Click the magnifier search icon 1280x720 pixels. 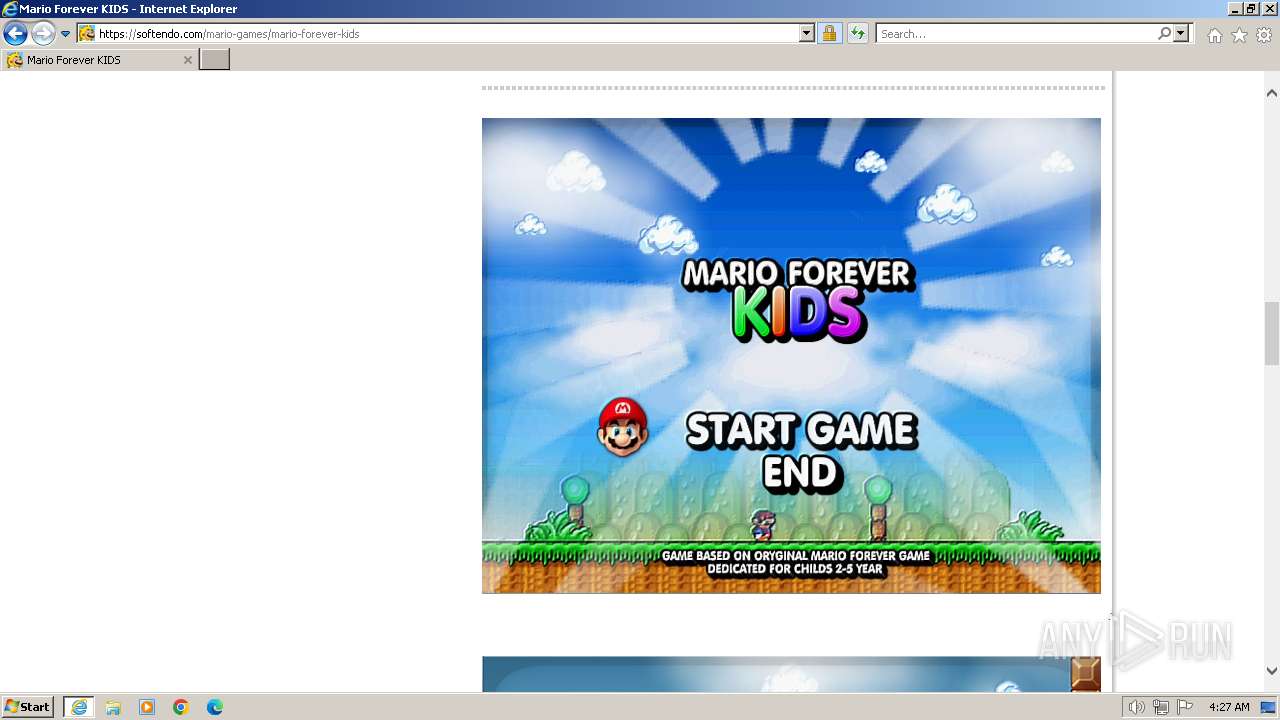coord(1164,34)
